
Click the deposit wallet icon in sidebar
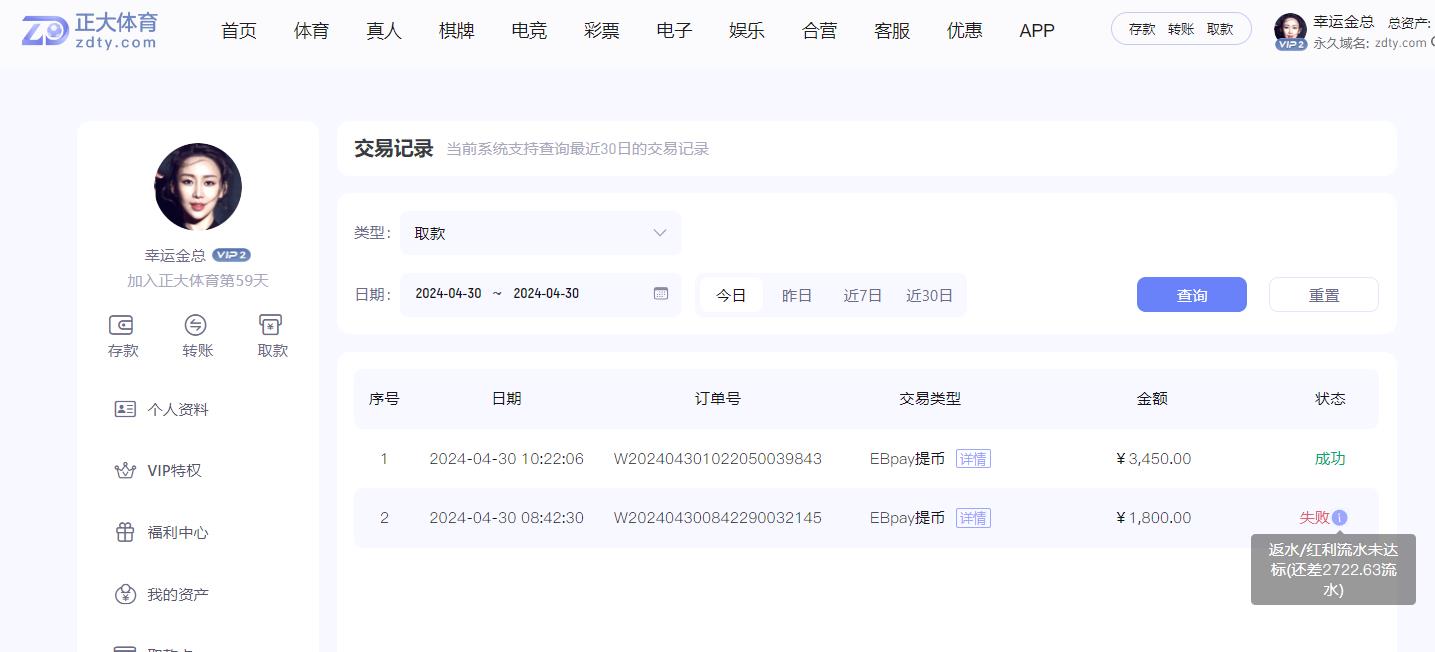(122, 325)
